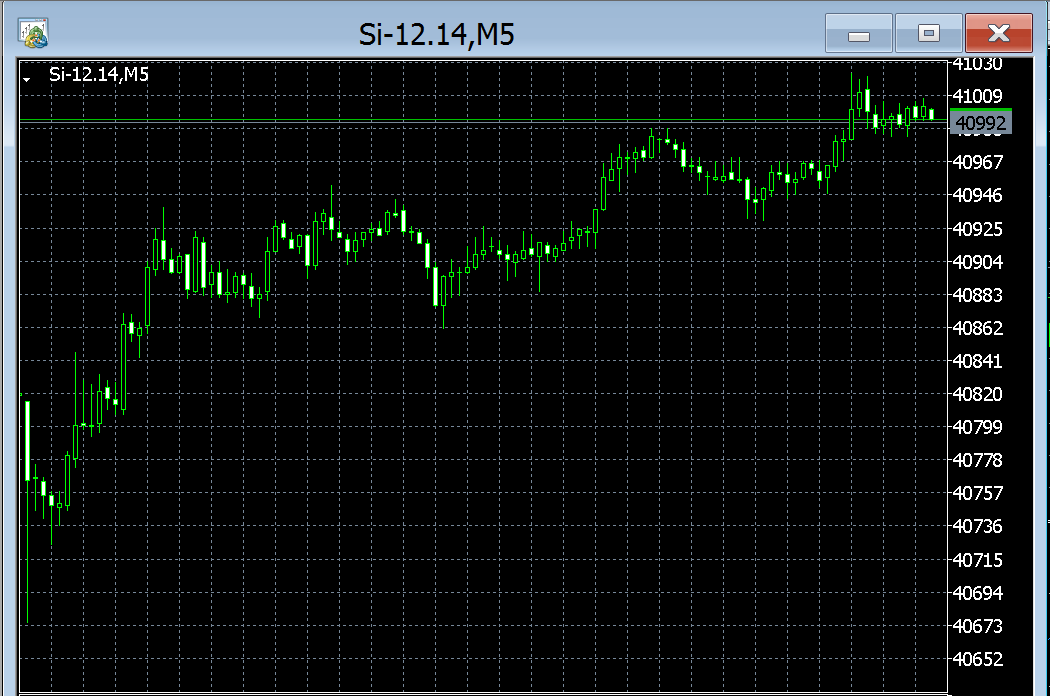Maximize the chart window
The image size is (1050, 696).
(928, 34)
